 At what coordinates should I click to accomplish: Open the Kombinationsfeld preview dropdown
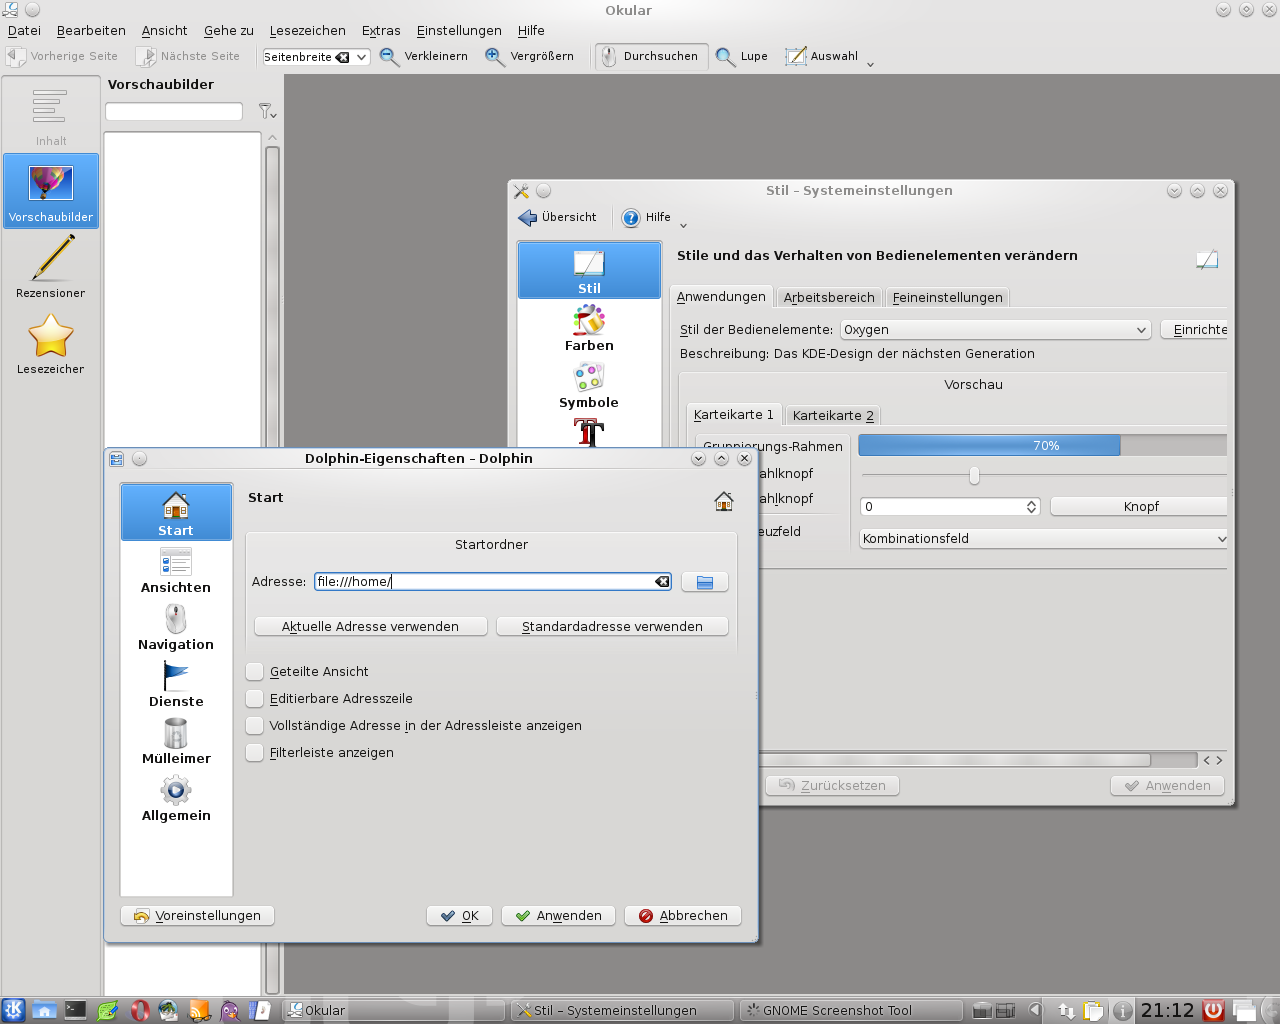pyautogui.click(x=1044, y=539)
